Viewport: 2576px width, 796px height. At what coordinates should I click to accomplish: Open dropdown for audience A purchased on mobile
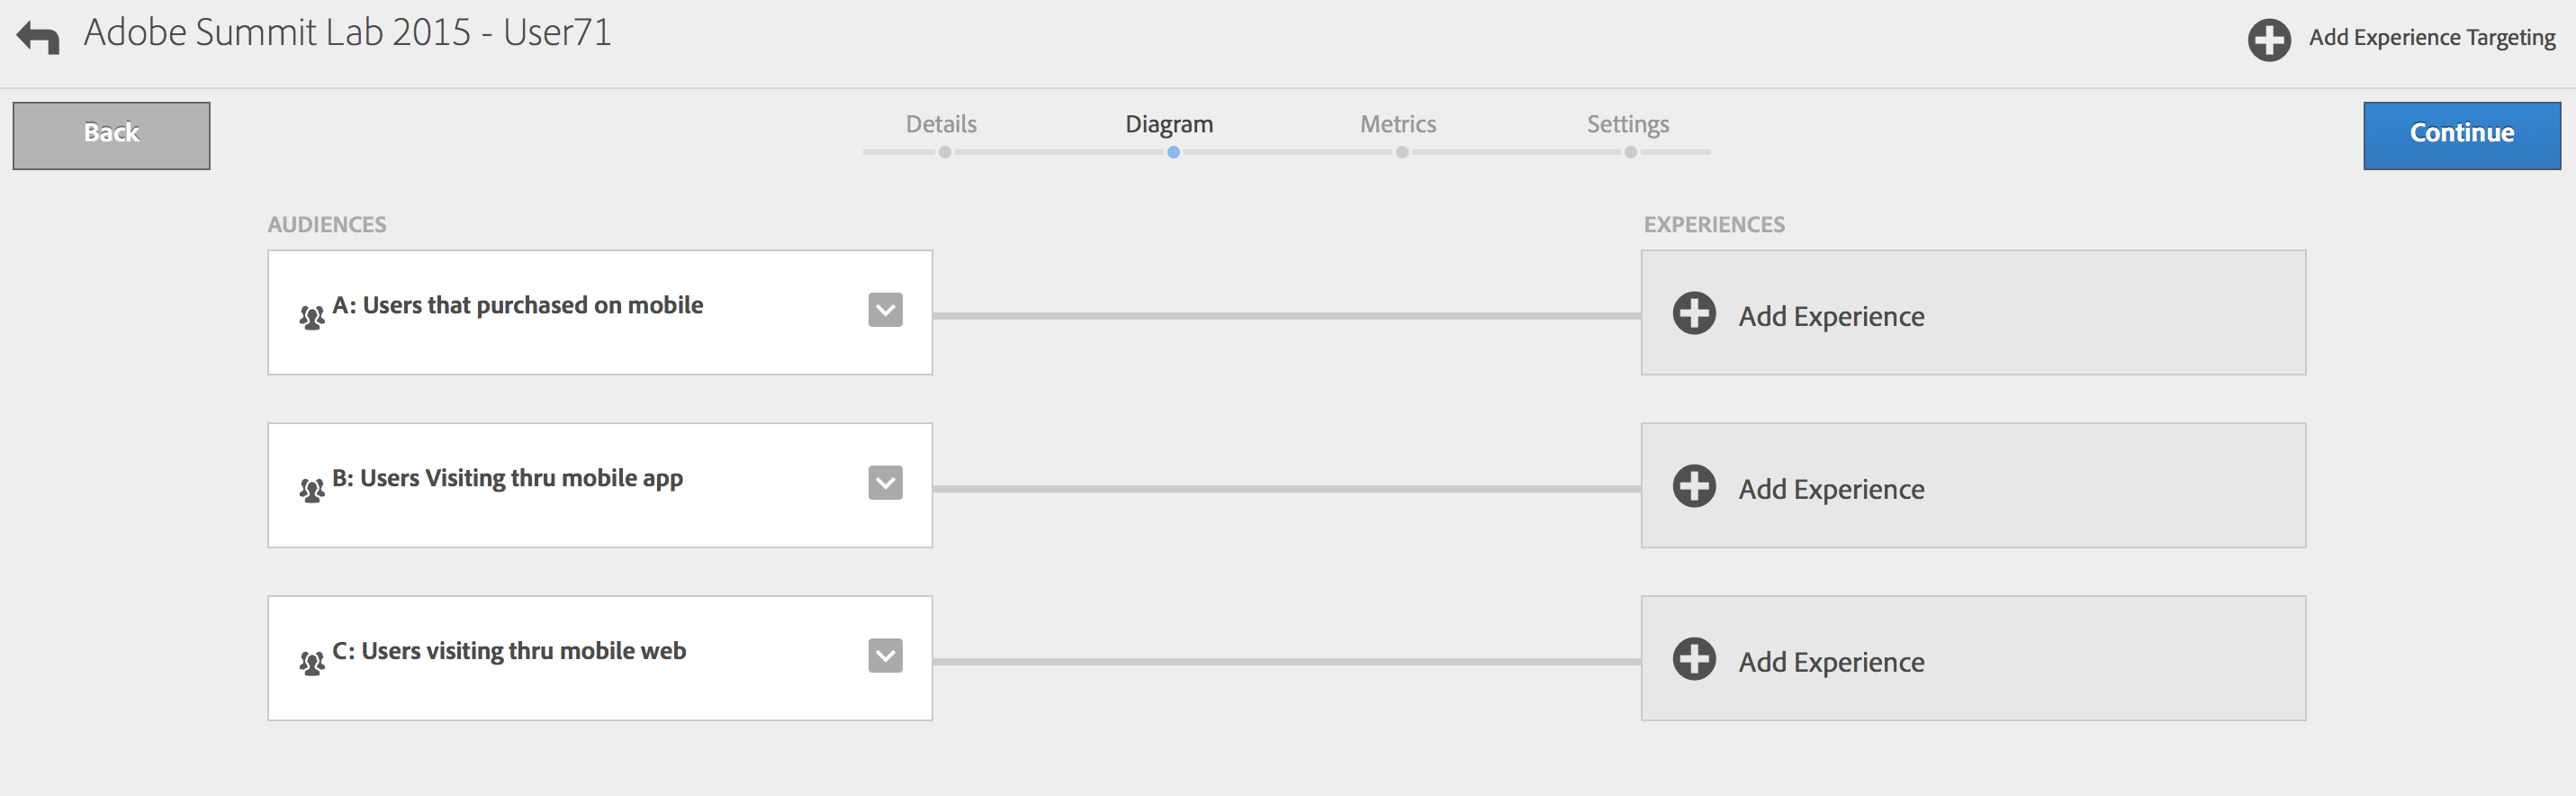pos(885,310)
